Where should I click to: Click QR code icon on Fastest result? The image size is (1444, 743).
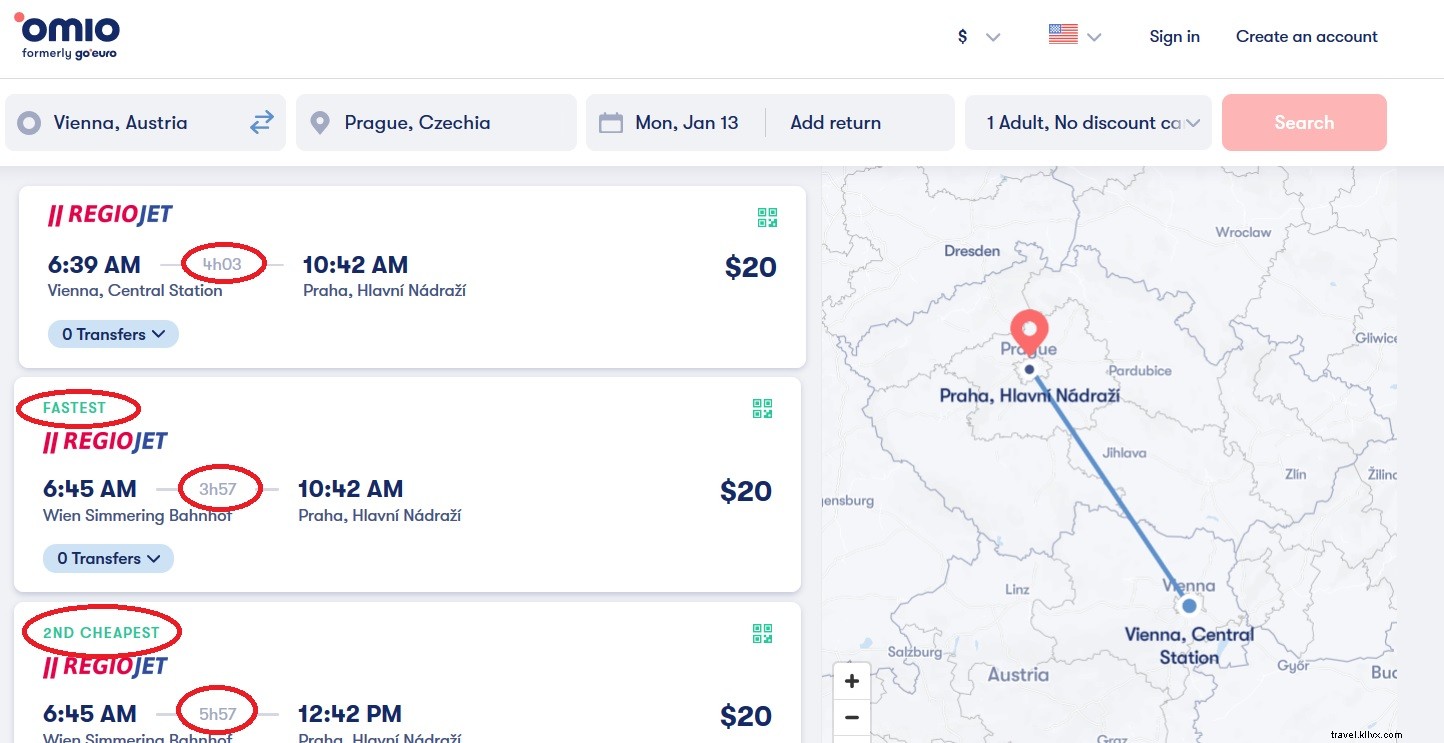(762, 408)
